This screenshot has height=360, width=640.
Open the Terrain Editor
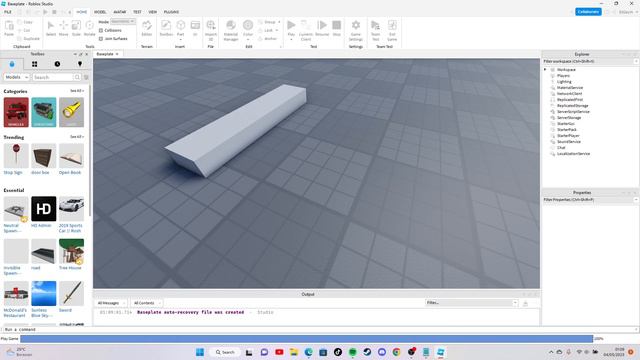coord(147,28)
